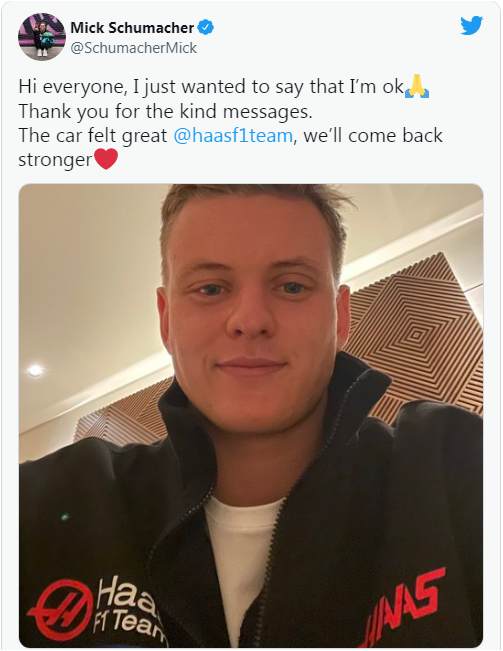This screenshot has height=651, width=503.
Task: Open the Mick Schumacher display name
Action: coord(132,28)
